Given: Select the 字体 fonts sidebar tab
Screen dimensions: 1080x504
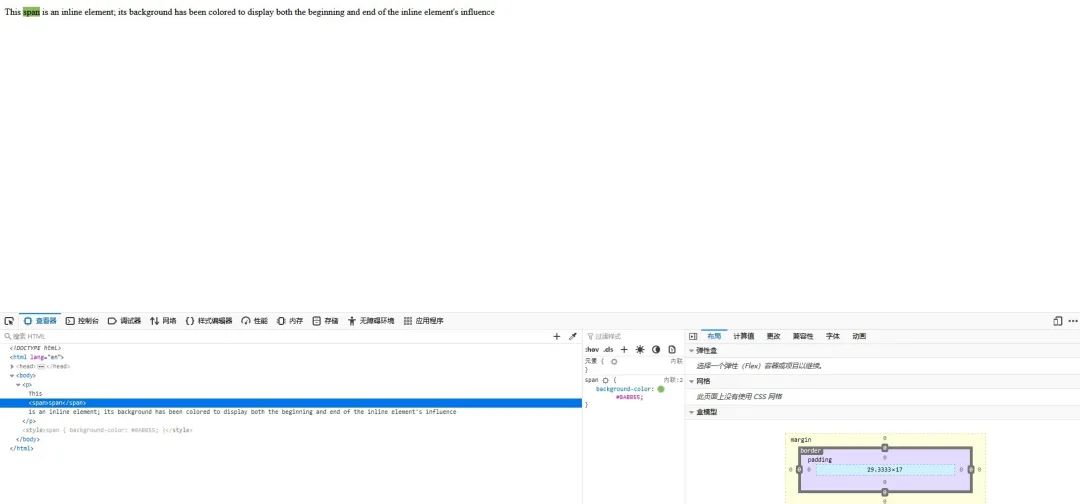Looking at the screenshot, I should pyautogui.click(x=833, y=337).
